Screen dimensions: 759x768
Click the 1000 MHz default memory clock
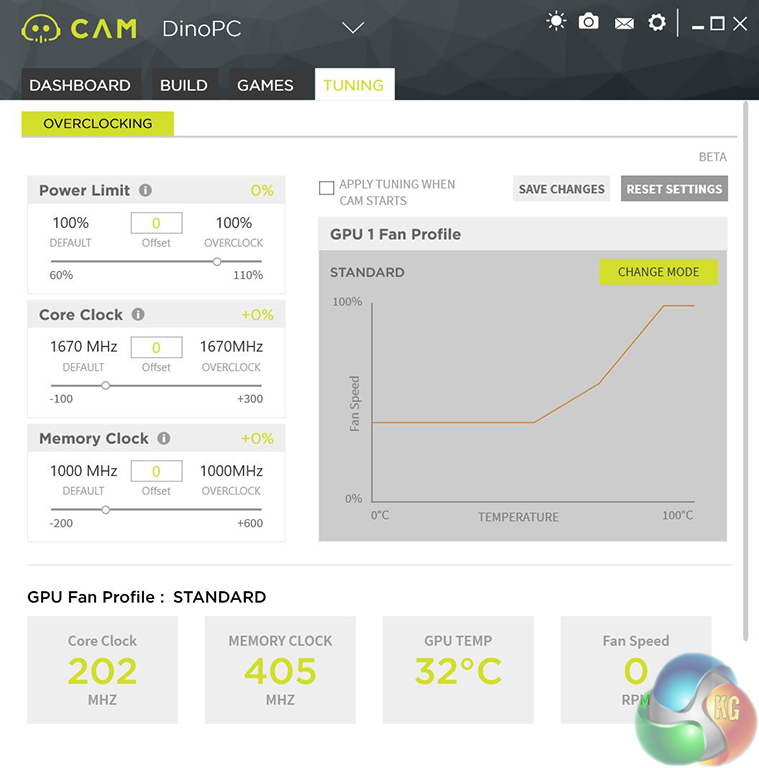84,471
